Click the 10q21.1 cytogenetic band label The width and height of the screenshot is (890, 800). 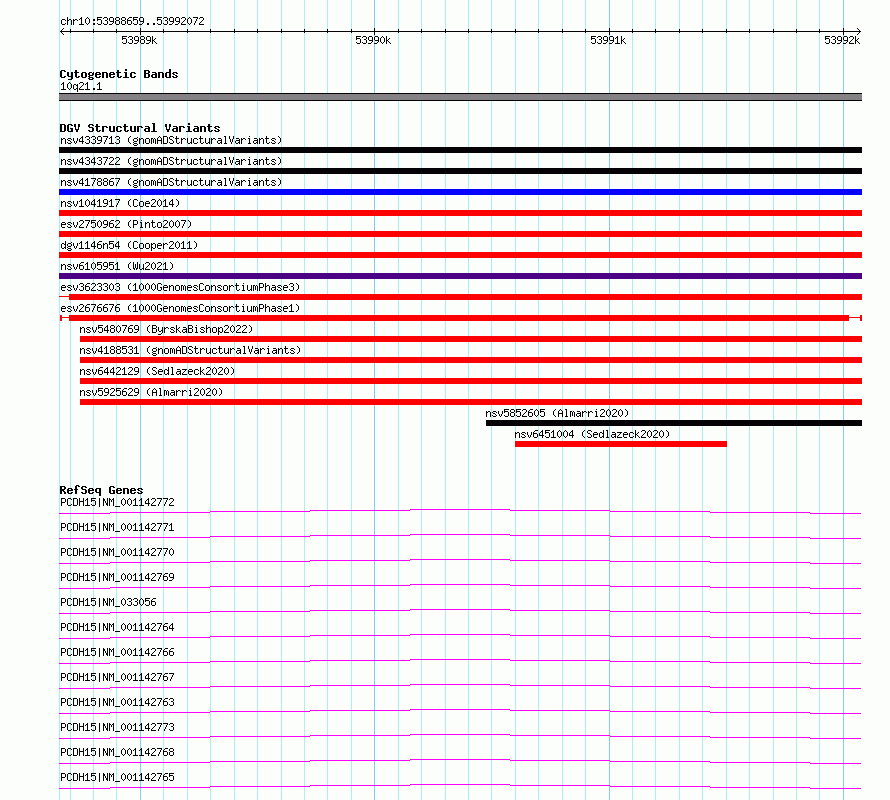point(81,86)
